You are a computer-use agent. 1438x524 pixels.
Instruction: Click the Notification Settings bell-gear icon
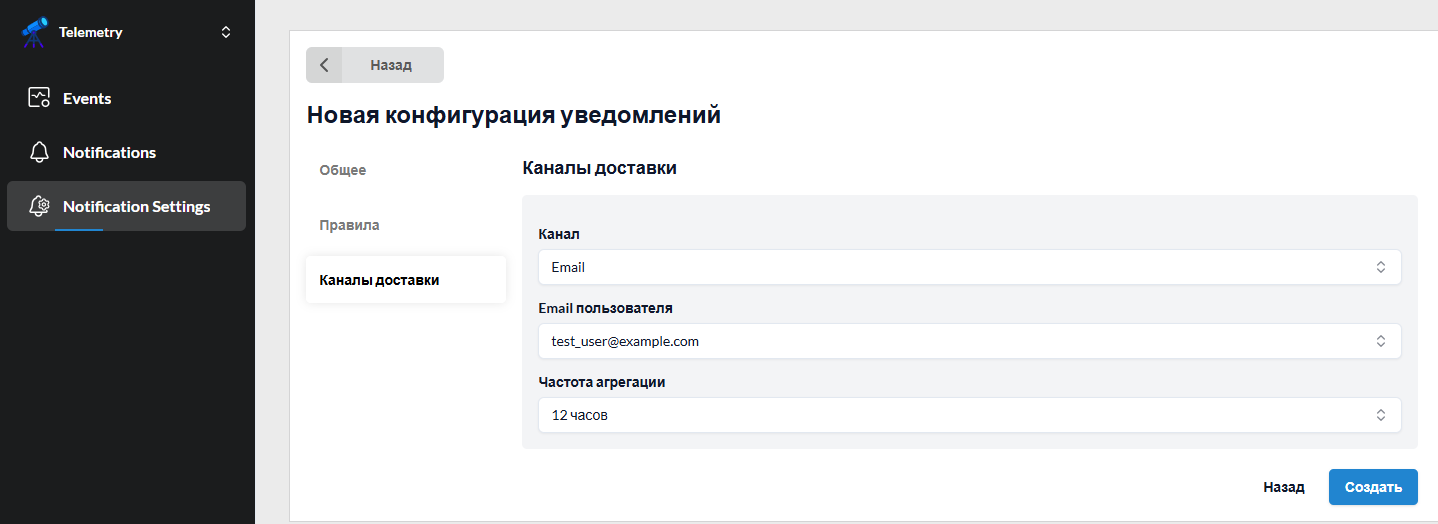point(39,206)
